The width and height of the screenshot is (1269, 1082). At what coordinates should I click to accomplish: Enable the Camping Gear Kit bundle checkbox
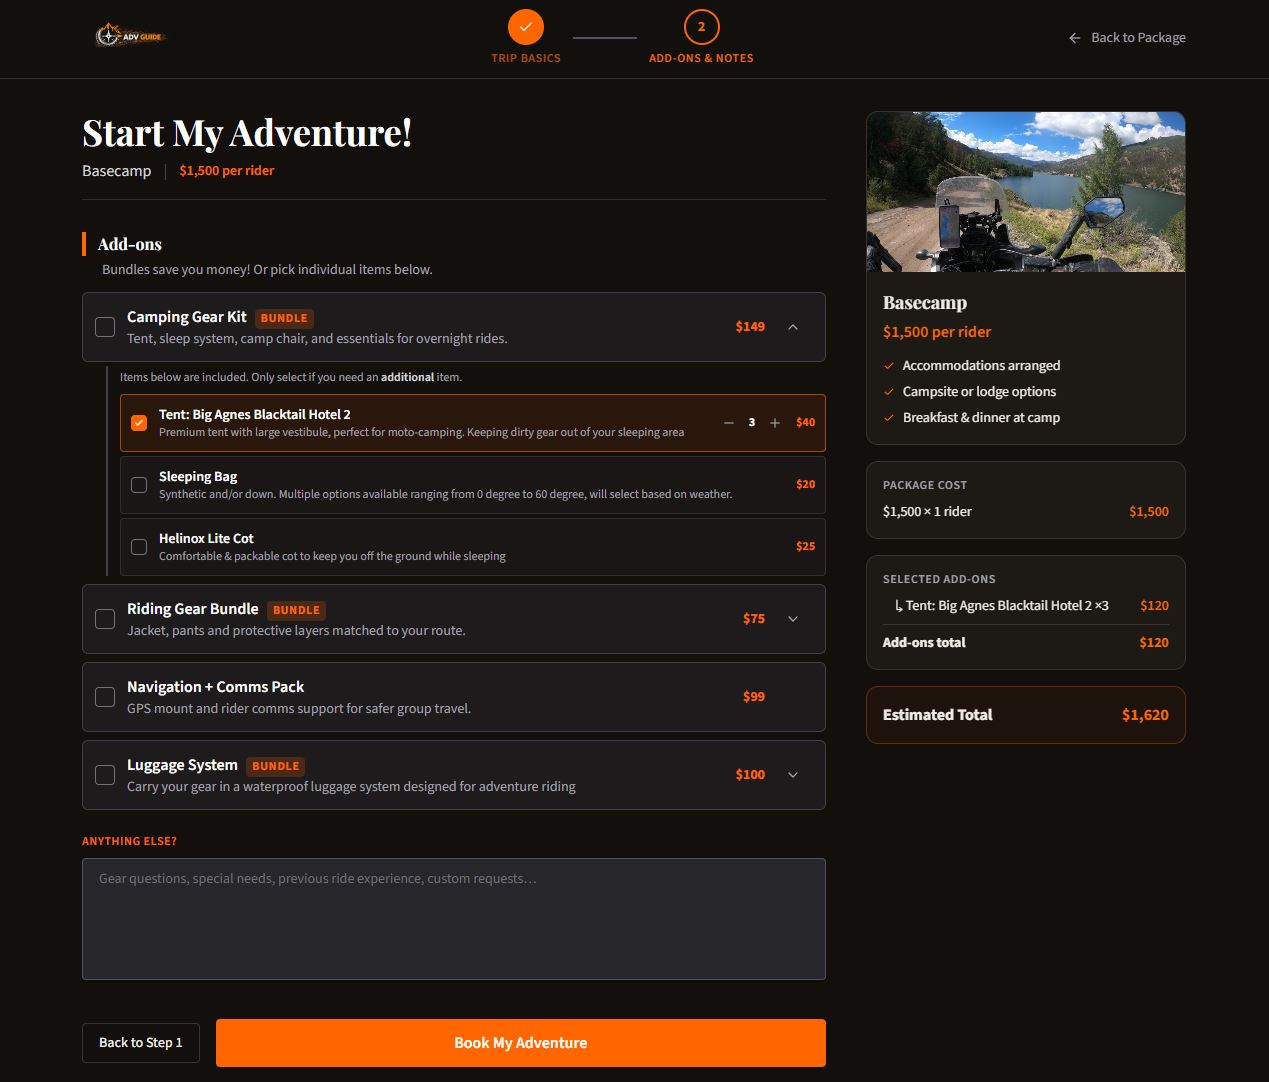105,327
